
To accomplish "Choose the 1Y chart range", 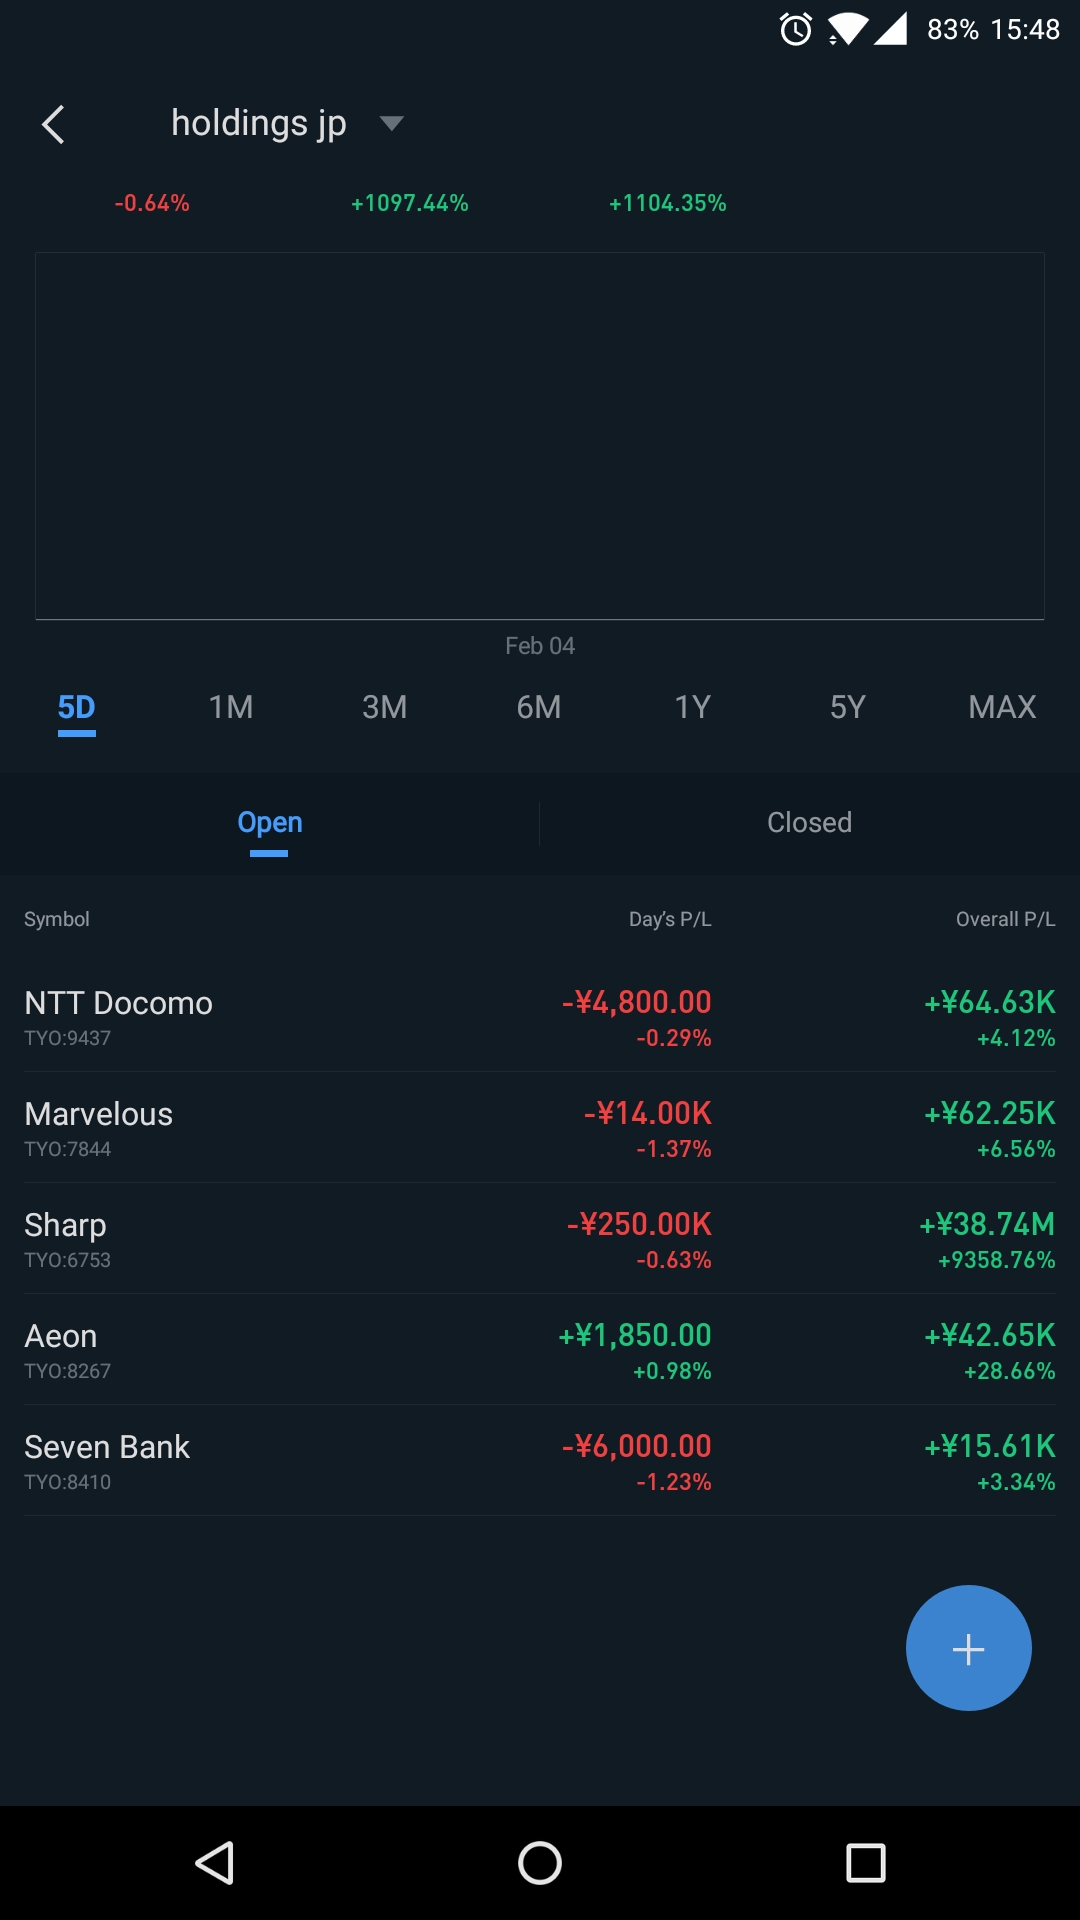I will pyautogui.click(x=693, y=707).
